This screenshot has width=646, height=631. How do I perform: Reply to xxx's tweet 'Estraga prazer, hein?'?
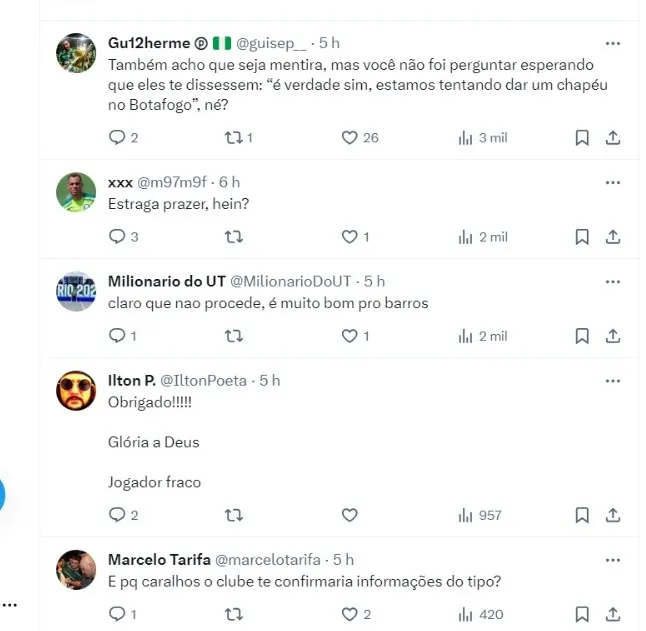click(x=116, y=237)
